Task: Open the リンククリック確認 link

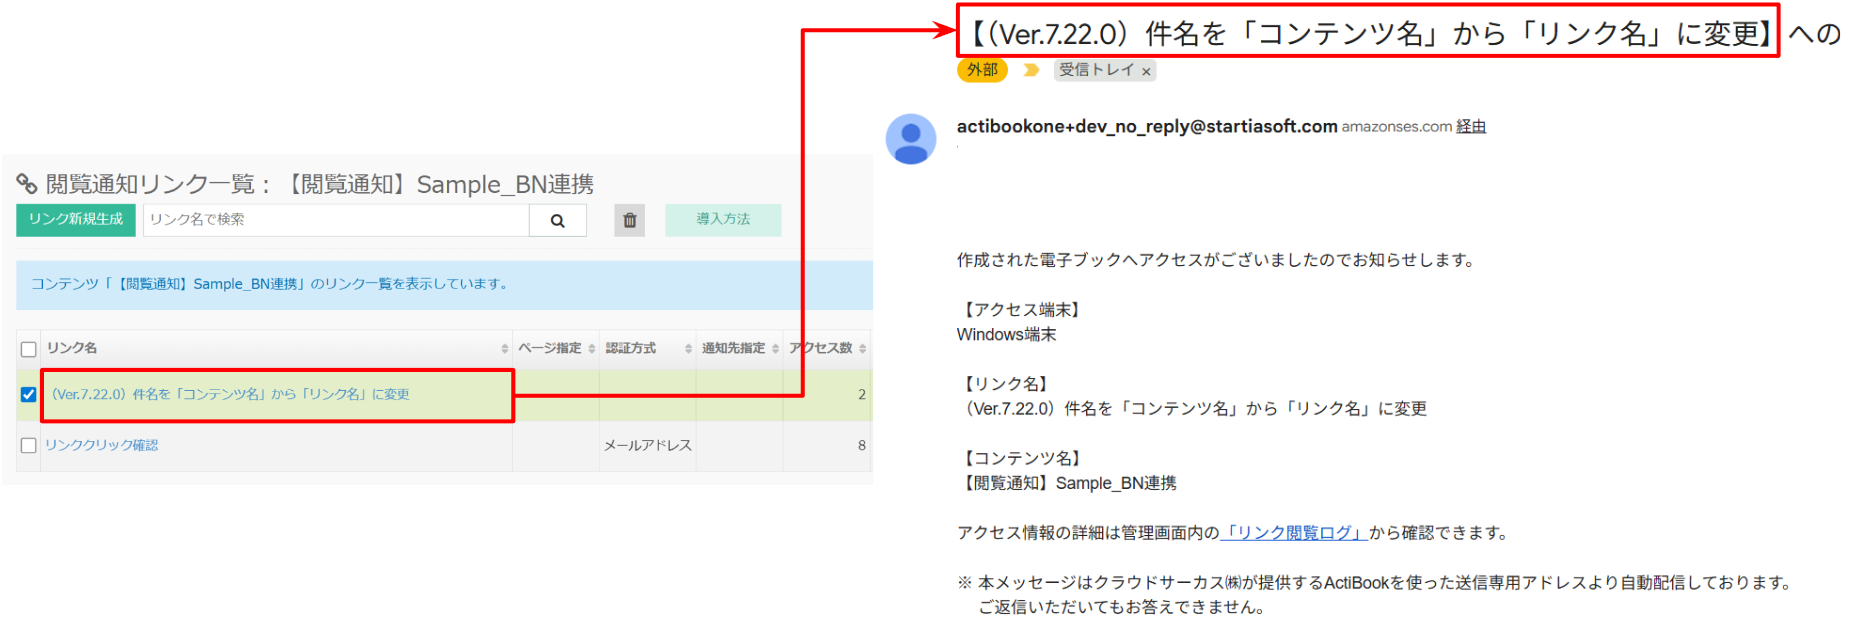Action: coord(102,446)
